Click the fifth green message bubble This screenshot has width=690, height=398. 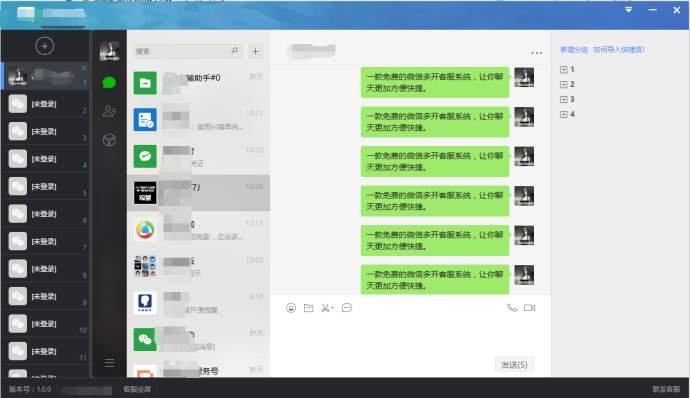(435, 240)
